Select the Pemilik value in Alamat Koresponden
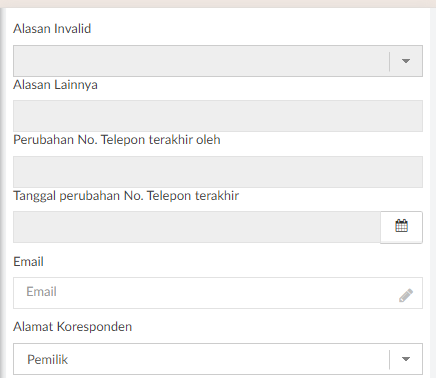436x378 pixels. tap(47, 359)
